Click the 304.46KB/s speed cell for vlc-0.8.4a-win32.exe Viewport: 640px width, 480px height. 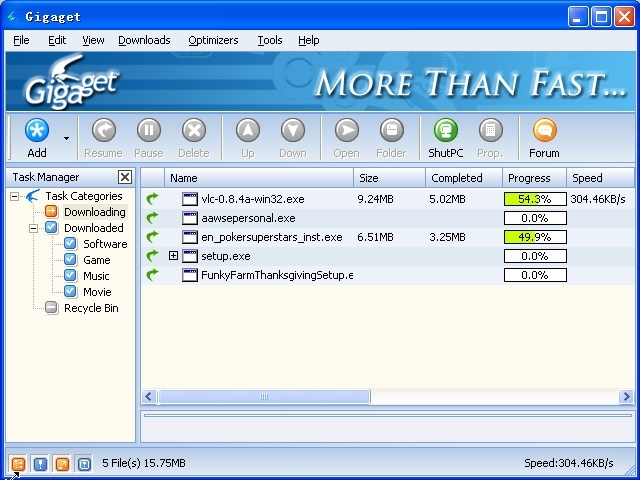598,199
